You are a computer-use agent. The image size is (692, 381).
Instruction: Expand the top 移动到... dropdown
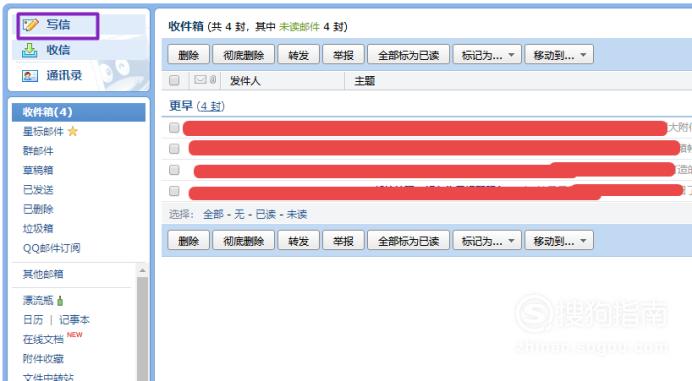coord(559,55)
